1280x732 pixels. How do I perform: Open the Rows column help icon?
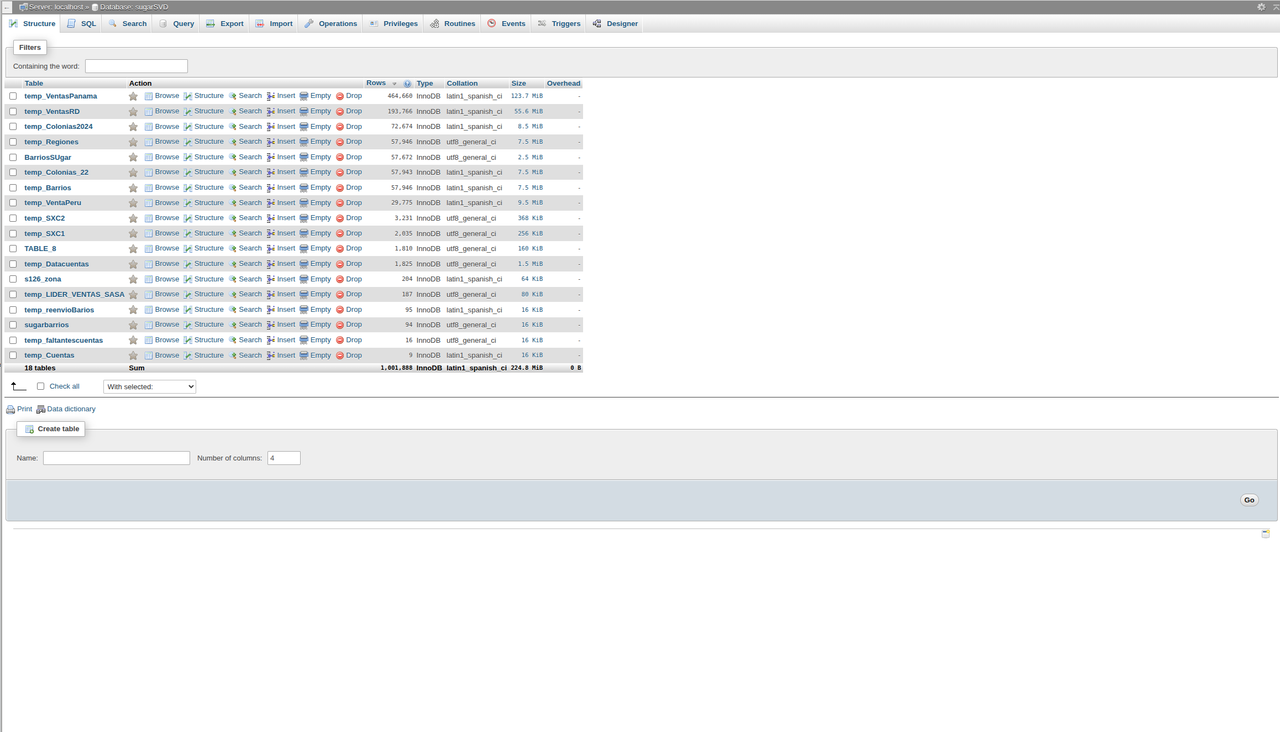coord(406,83)
